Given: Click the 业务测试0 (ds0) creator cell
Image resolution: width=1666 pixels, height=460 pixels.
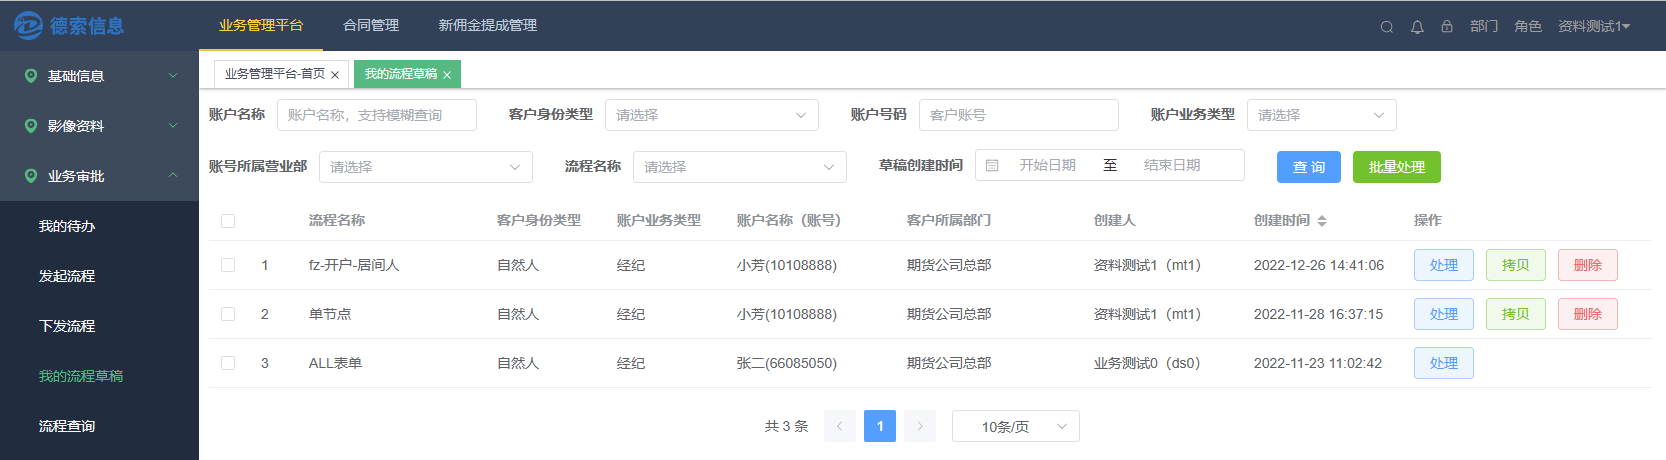Looking at the screenshot, I should [x=1147, y=363].
